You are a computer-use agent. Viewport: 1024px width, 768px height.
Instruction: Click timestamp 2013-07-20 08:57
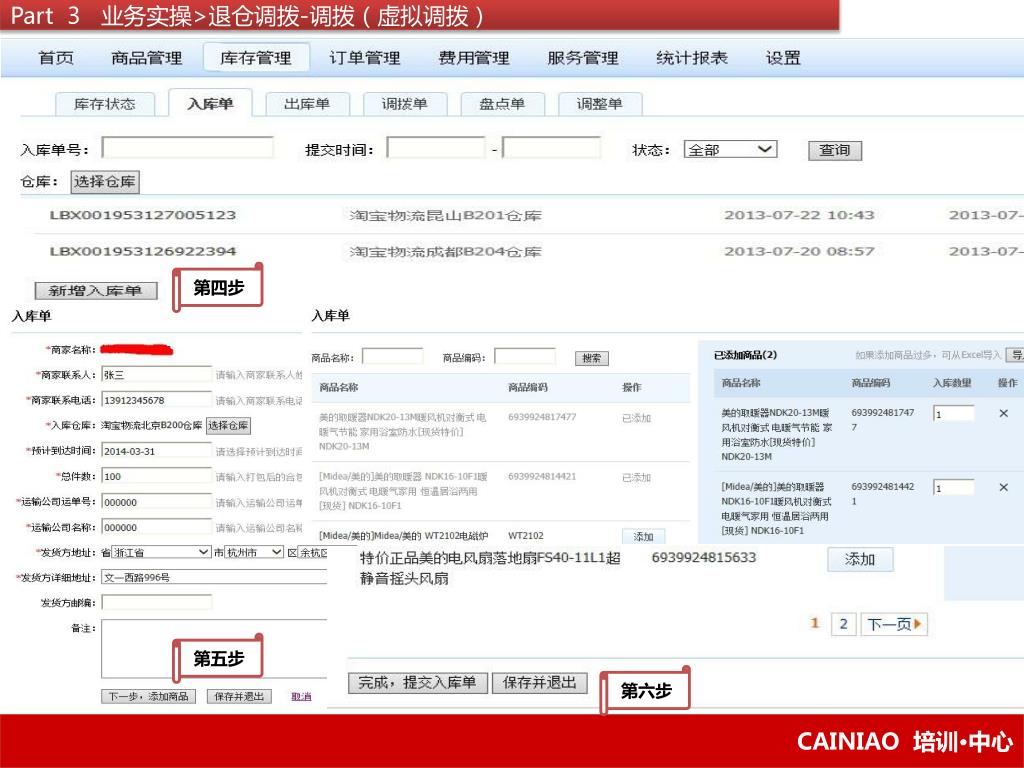[799, 251]
